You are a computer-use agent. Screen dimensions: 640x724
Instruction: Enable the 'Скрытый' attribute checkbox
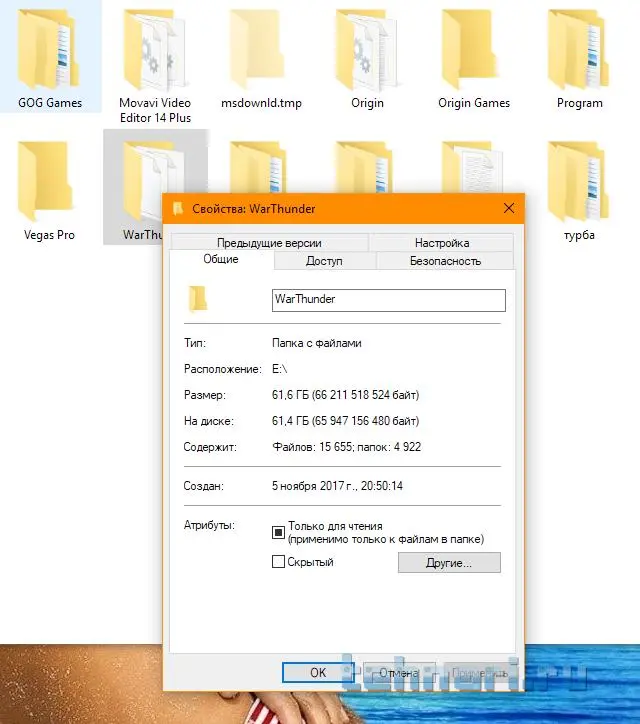(x=278, y=562)
